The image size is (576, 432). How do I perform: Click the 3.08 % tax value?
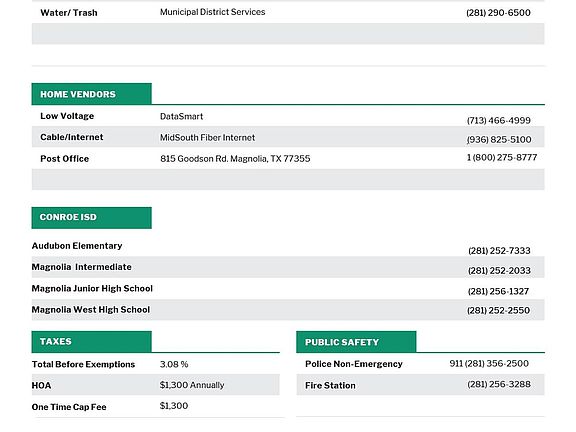[x=174, y=364]
